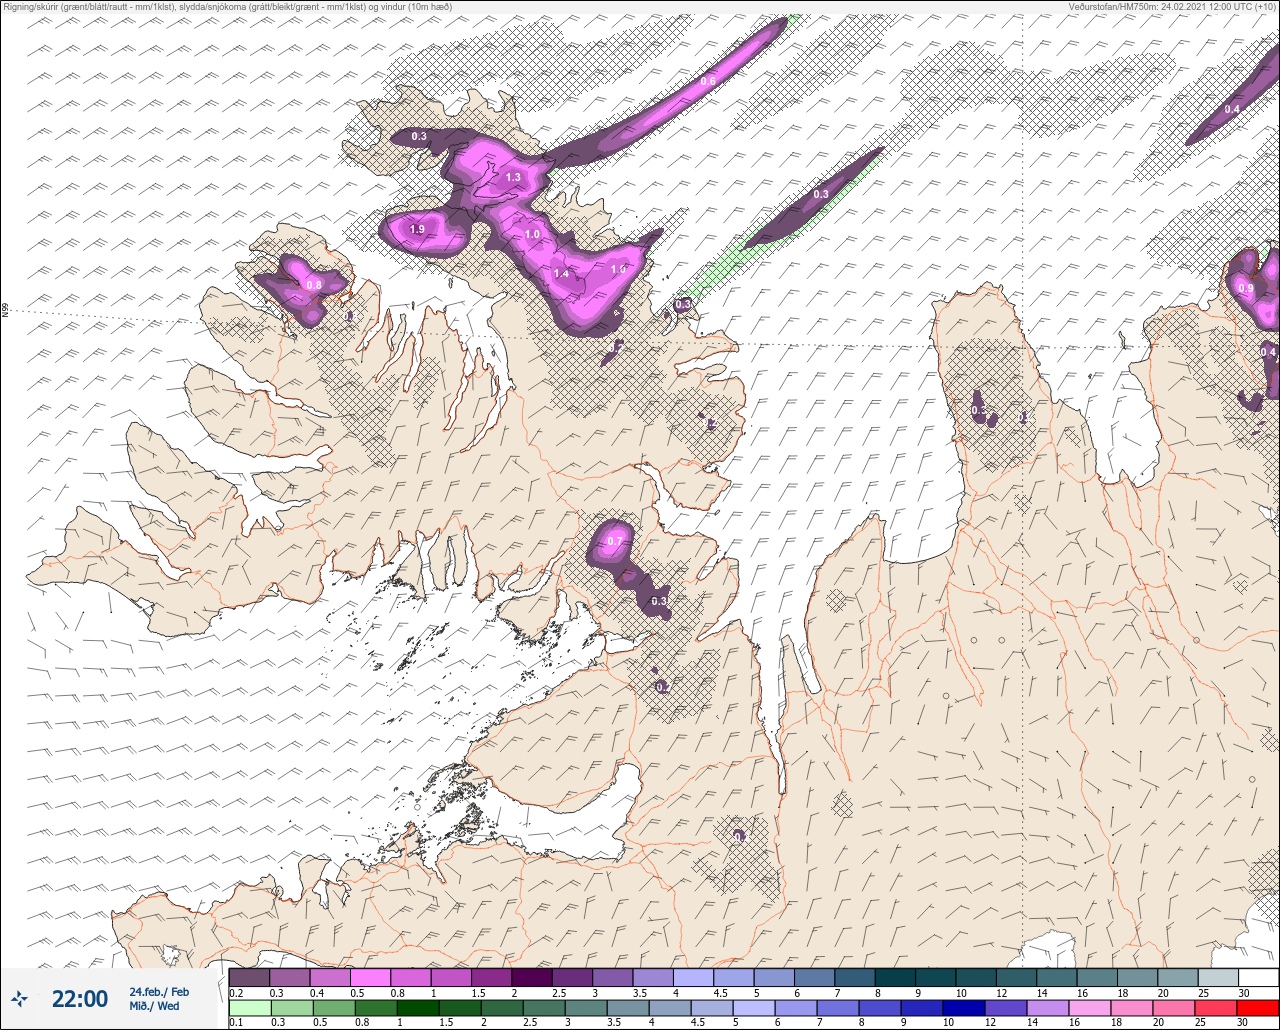The width and height of the screenshot is (1280, 1030).
Task: Pick the bottom-row pale green swatch starting at 0.1
Action: click(x=249, y=1008)
